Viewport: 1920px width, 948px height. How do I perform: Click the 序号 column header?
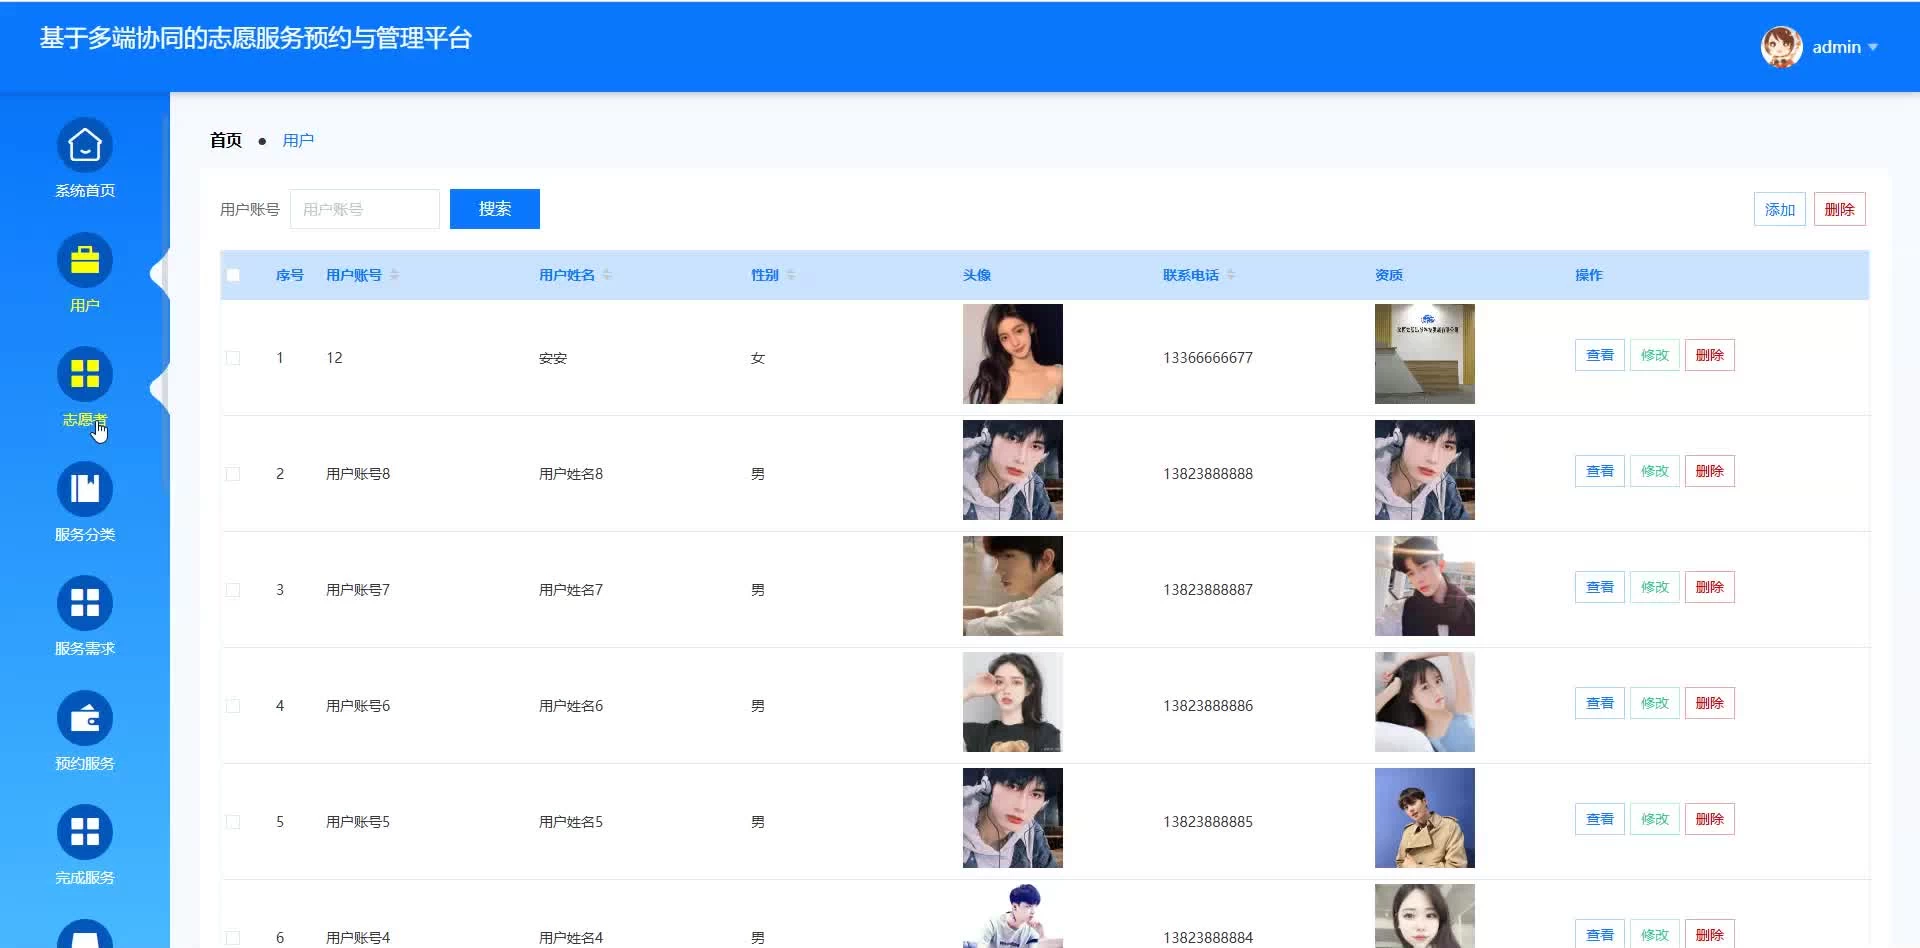290,275
